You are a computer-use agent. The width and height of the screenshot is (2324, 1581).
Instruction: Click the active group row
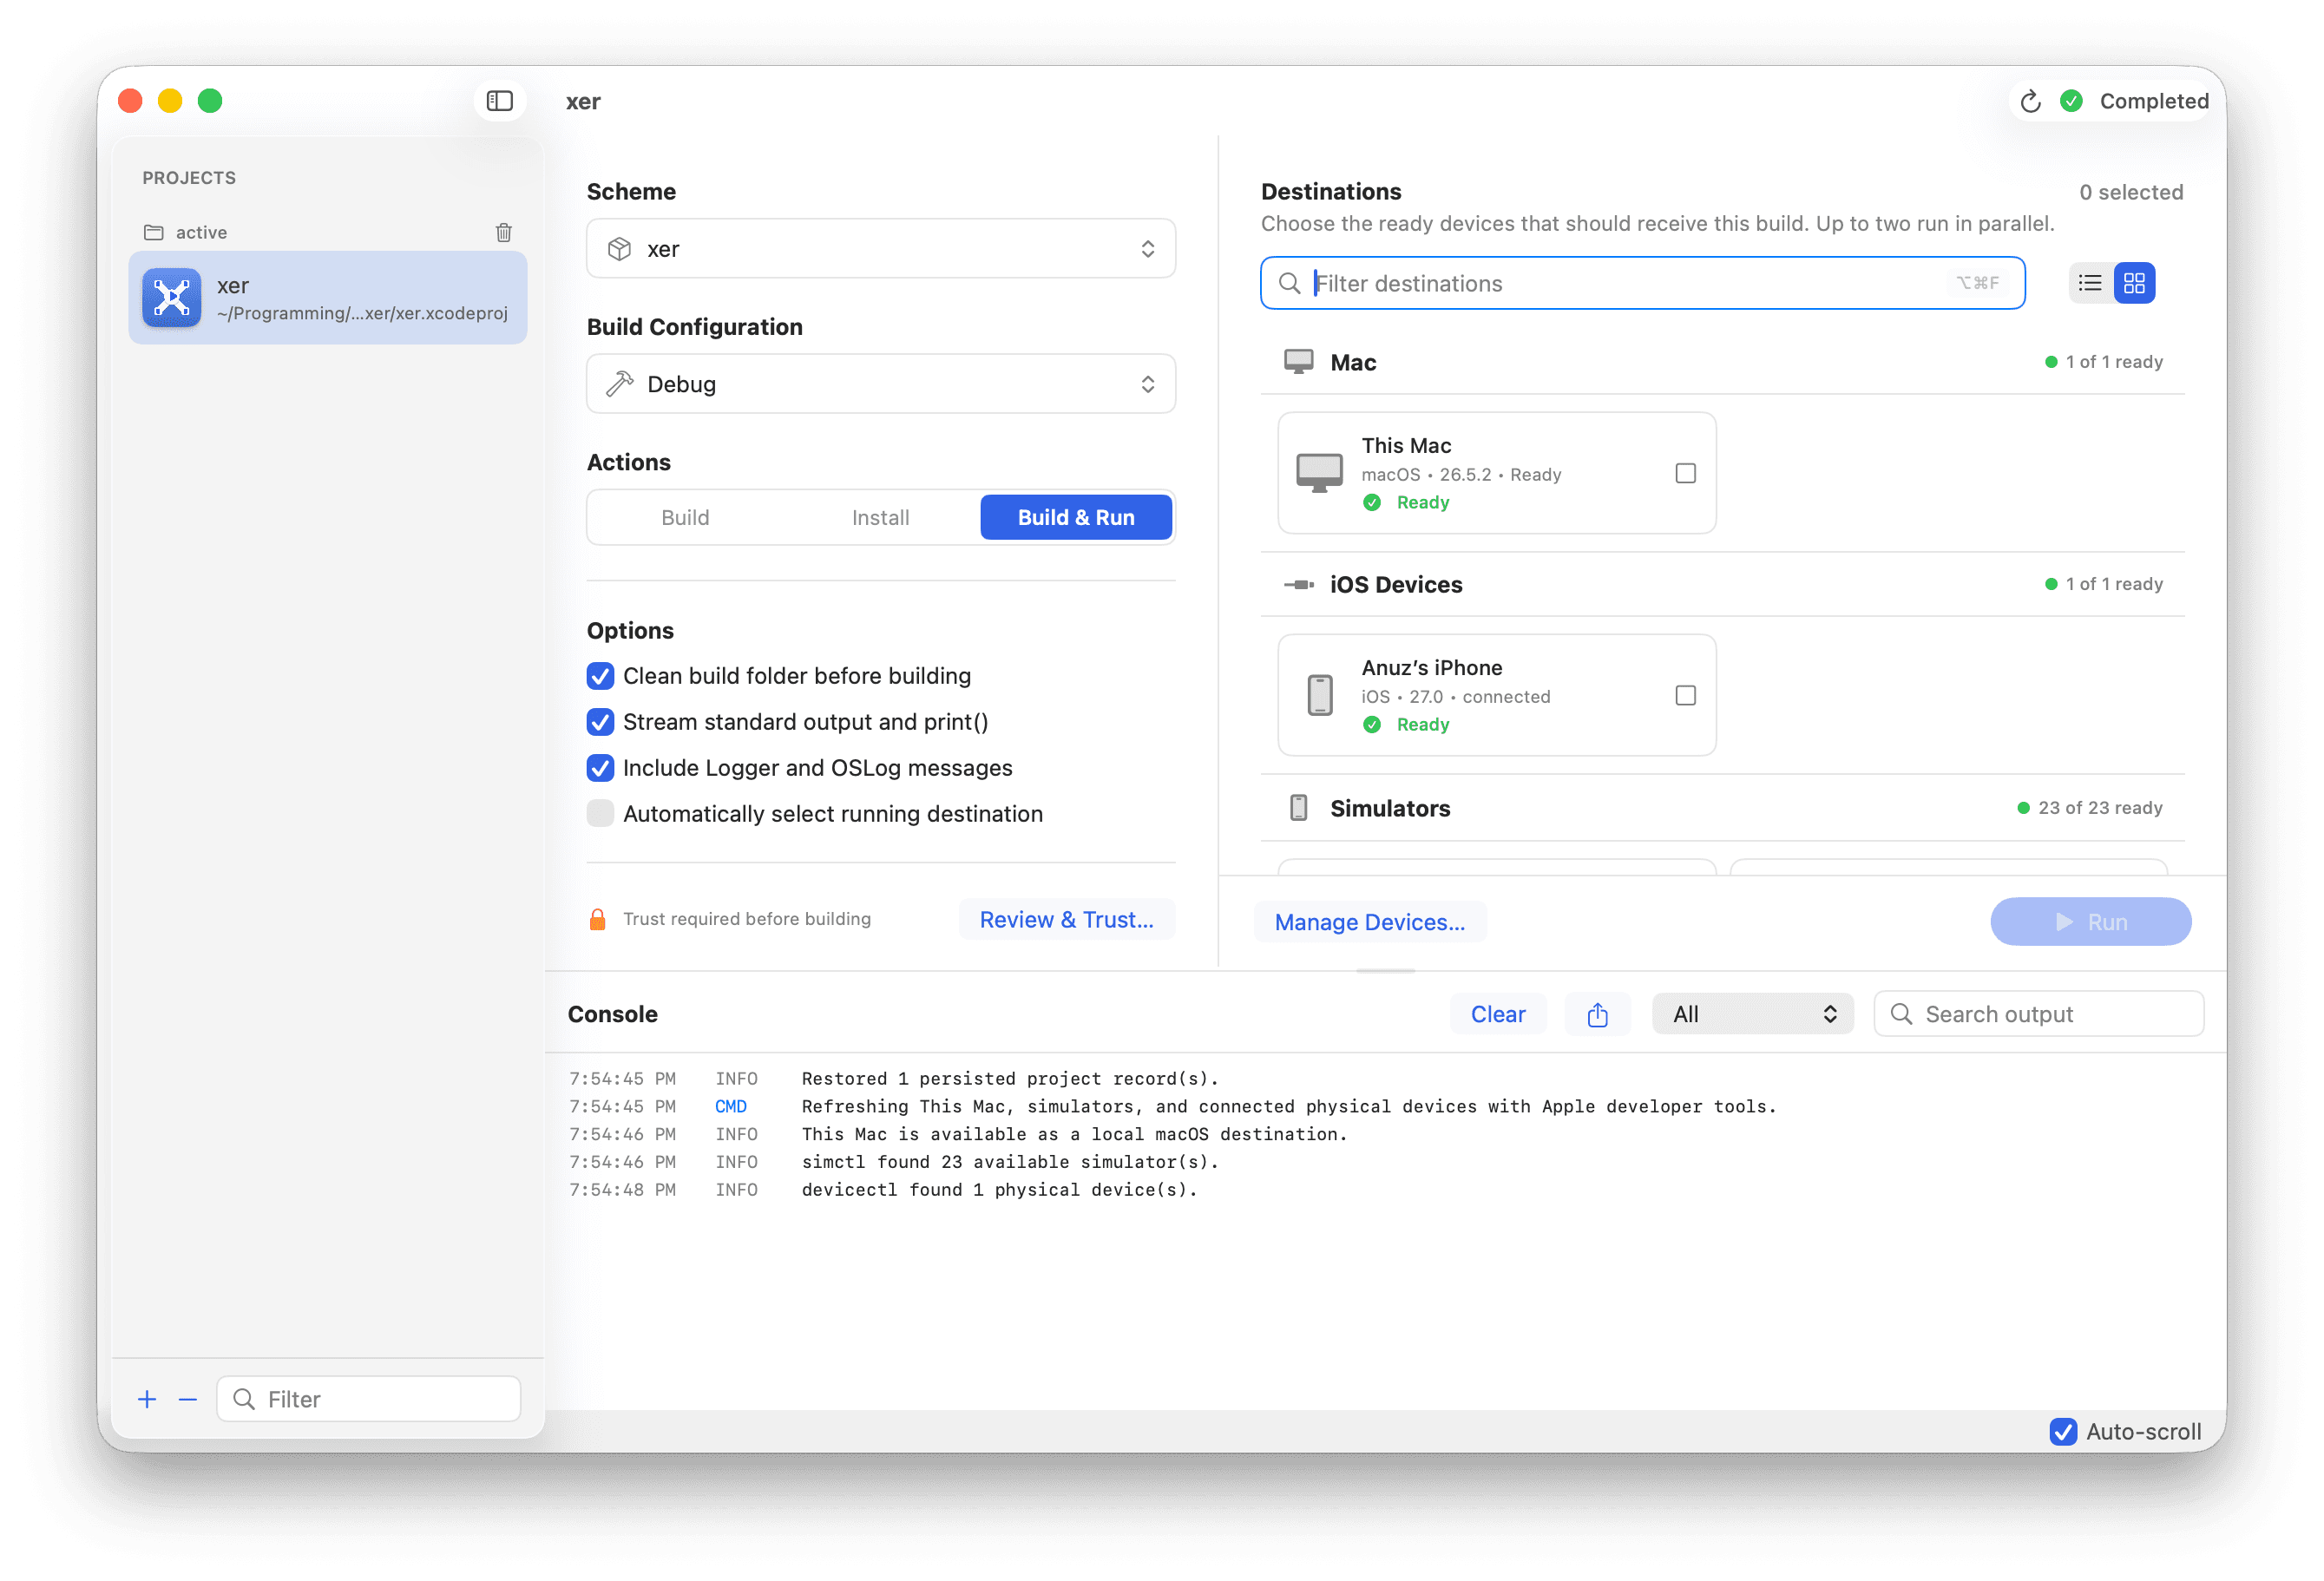(x=328, y=232)
